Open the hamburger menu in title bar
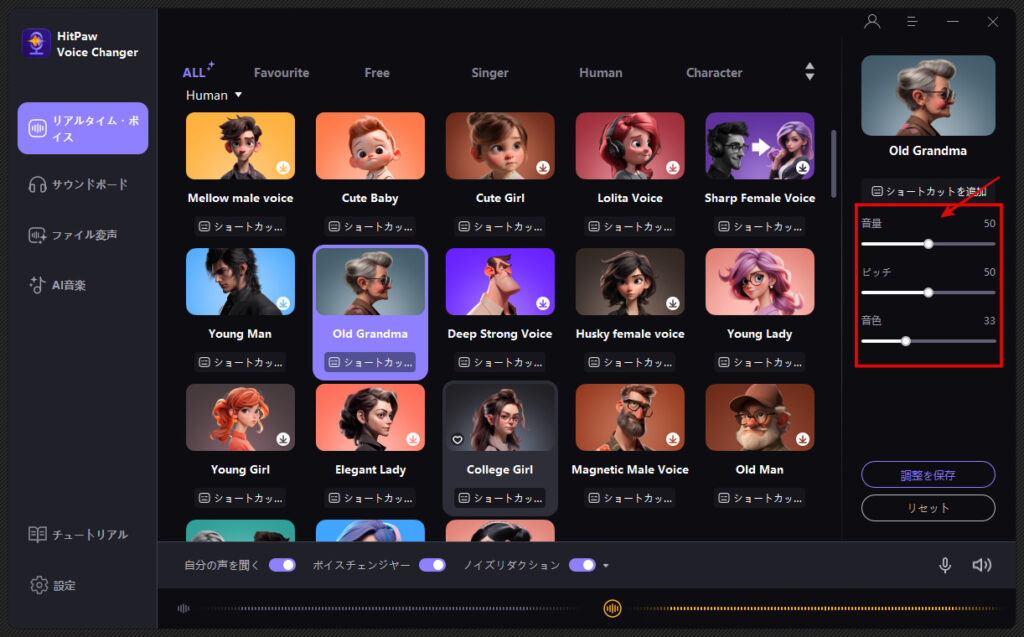Viewport: 1024px width, 637px height. (x=912, y=21)
